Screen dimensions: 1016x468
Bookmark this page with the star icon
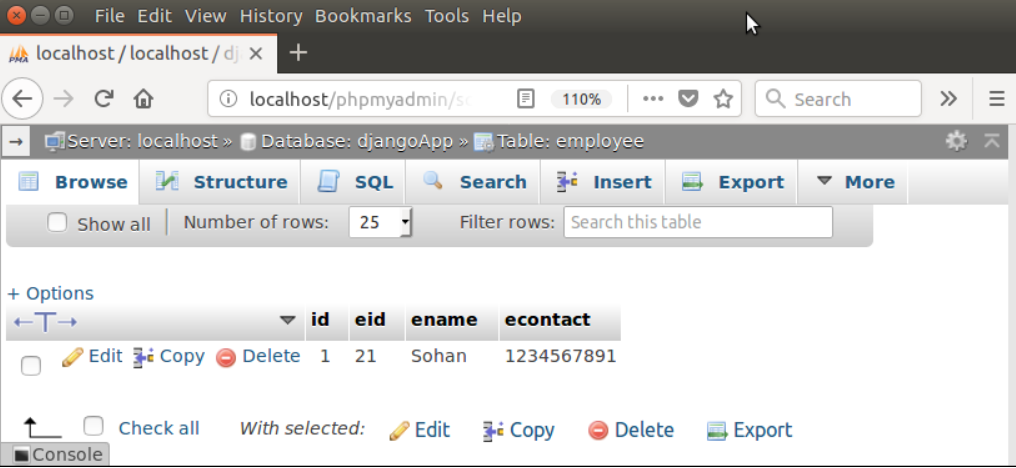pos(722,99)
